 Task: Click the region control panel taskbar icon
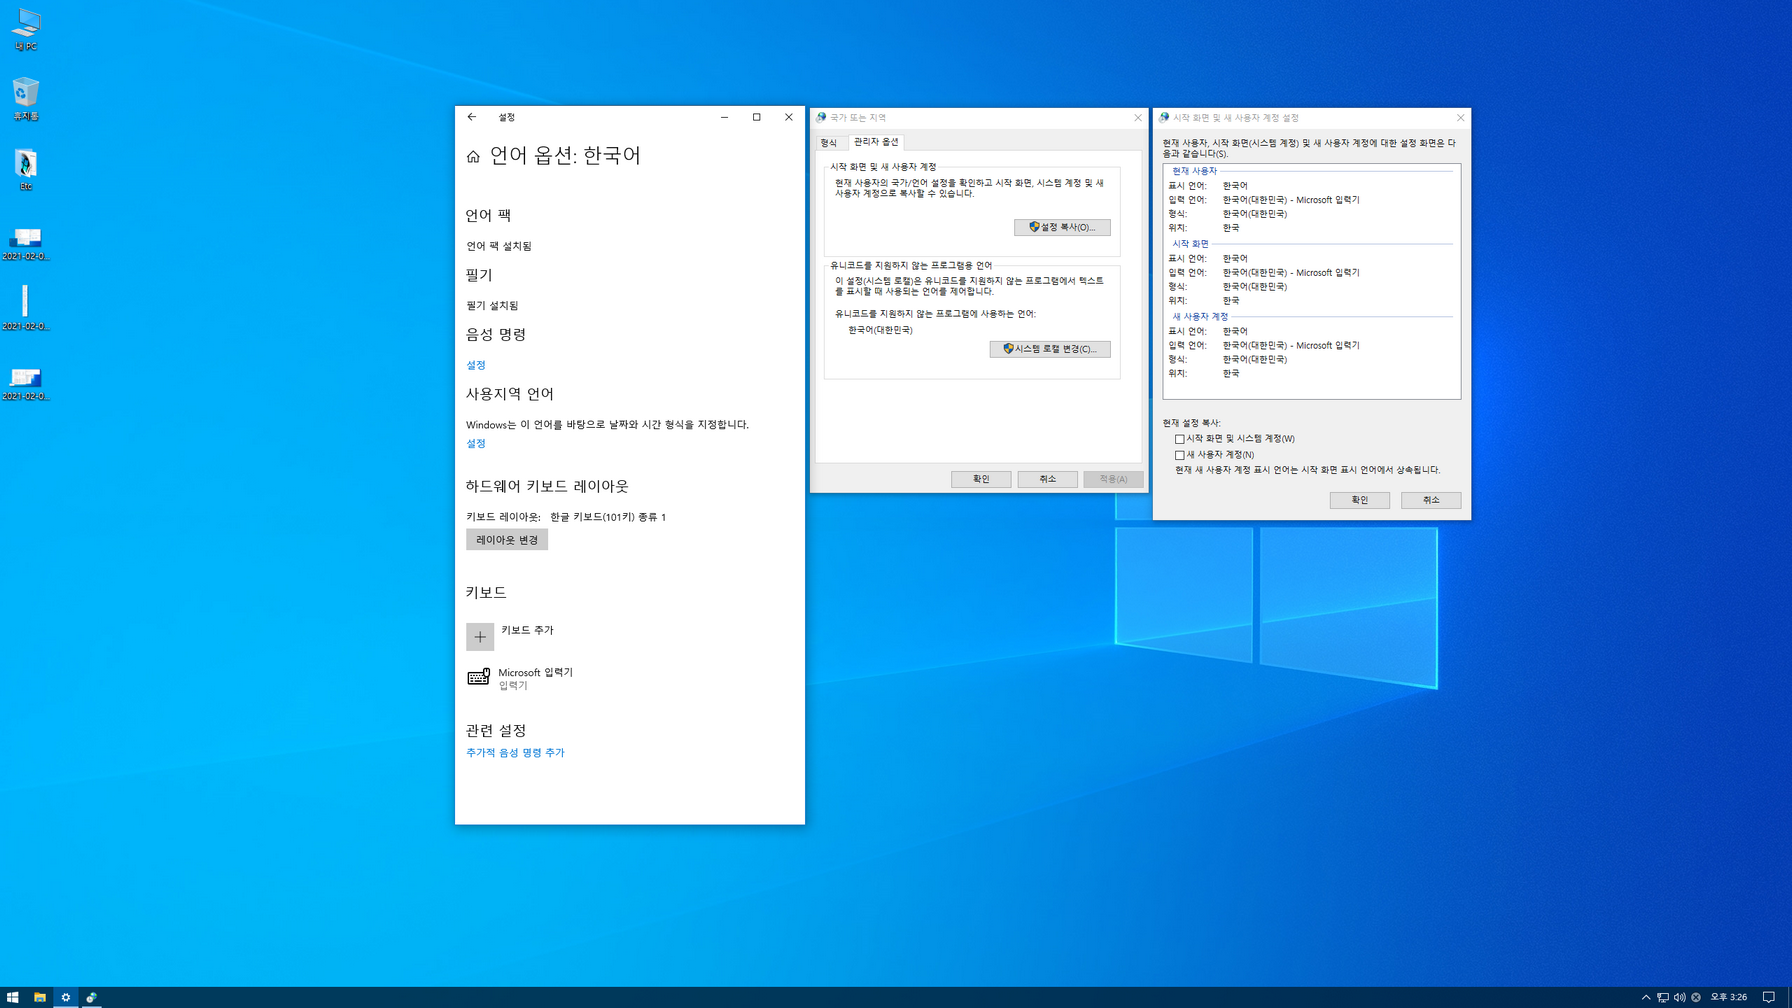click(91, 997)
